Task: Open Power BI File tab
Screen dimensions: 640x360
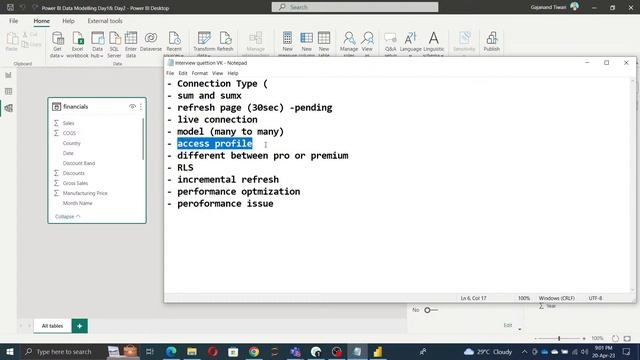Action: [13, 21]
